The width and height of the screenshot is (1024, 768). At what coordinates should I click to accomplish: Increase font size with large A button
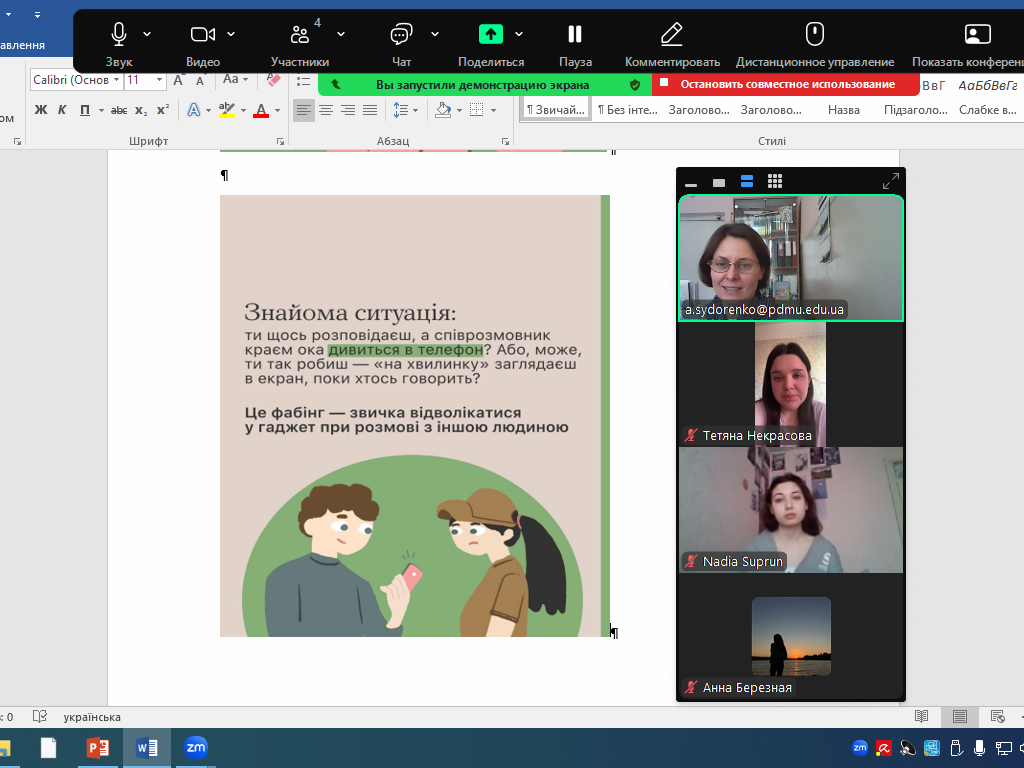coord(178,80)
